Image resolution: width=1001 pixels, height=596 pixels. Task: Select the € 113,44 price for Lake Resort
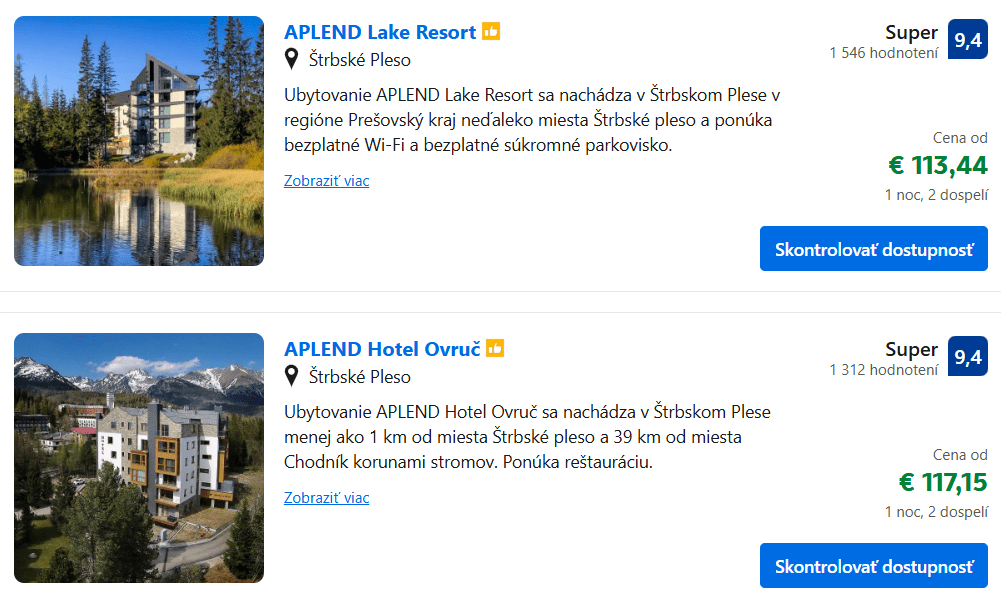[939, 165]
